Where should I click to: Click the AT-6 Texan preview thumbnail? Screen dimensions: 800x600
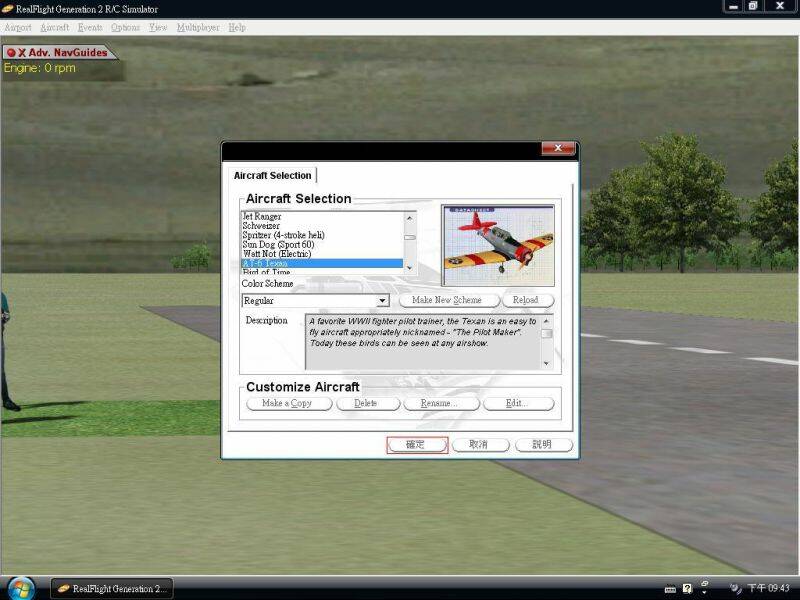click(498, 245)
